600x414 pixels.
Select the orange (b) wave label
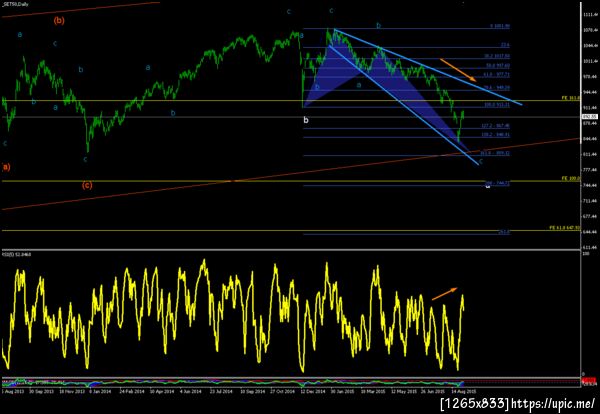[59, 21]
